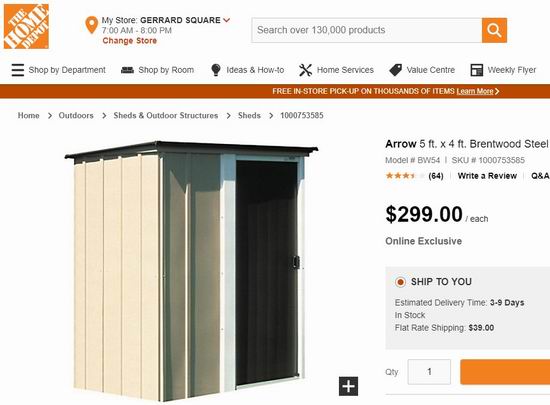
Task: Click the Change Store link
Action: coord(130,41)
